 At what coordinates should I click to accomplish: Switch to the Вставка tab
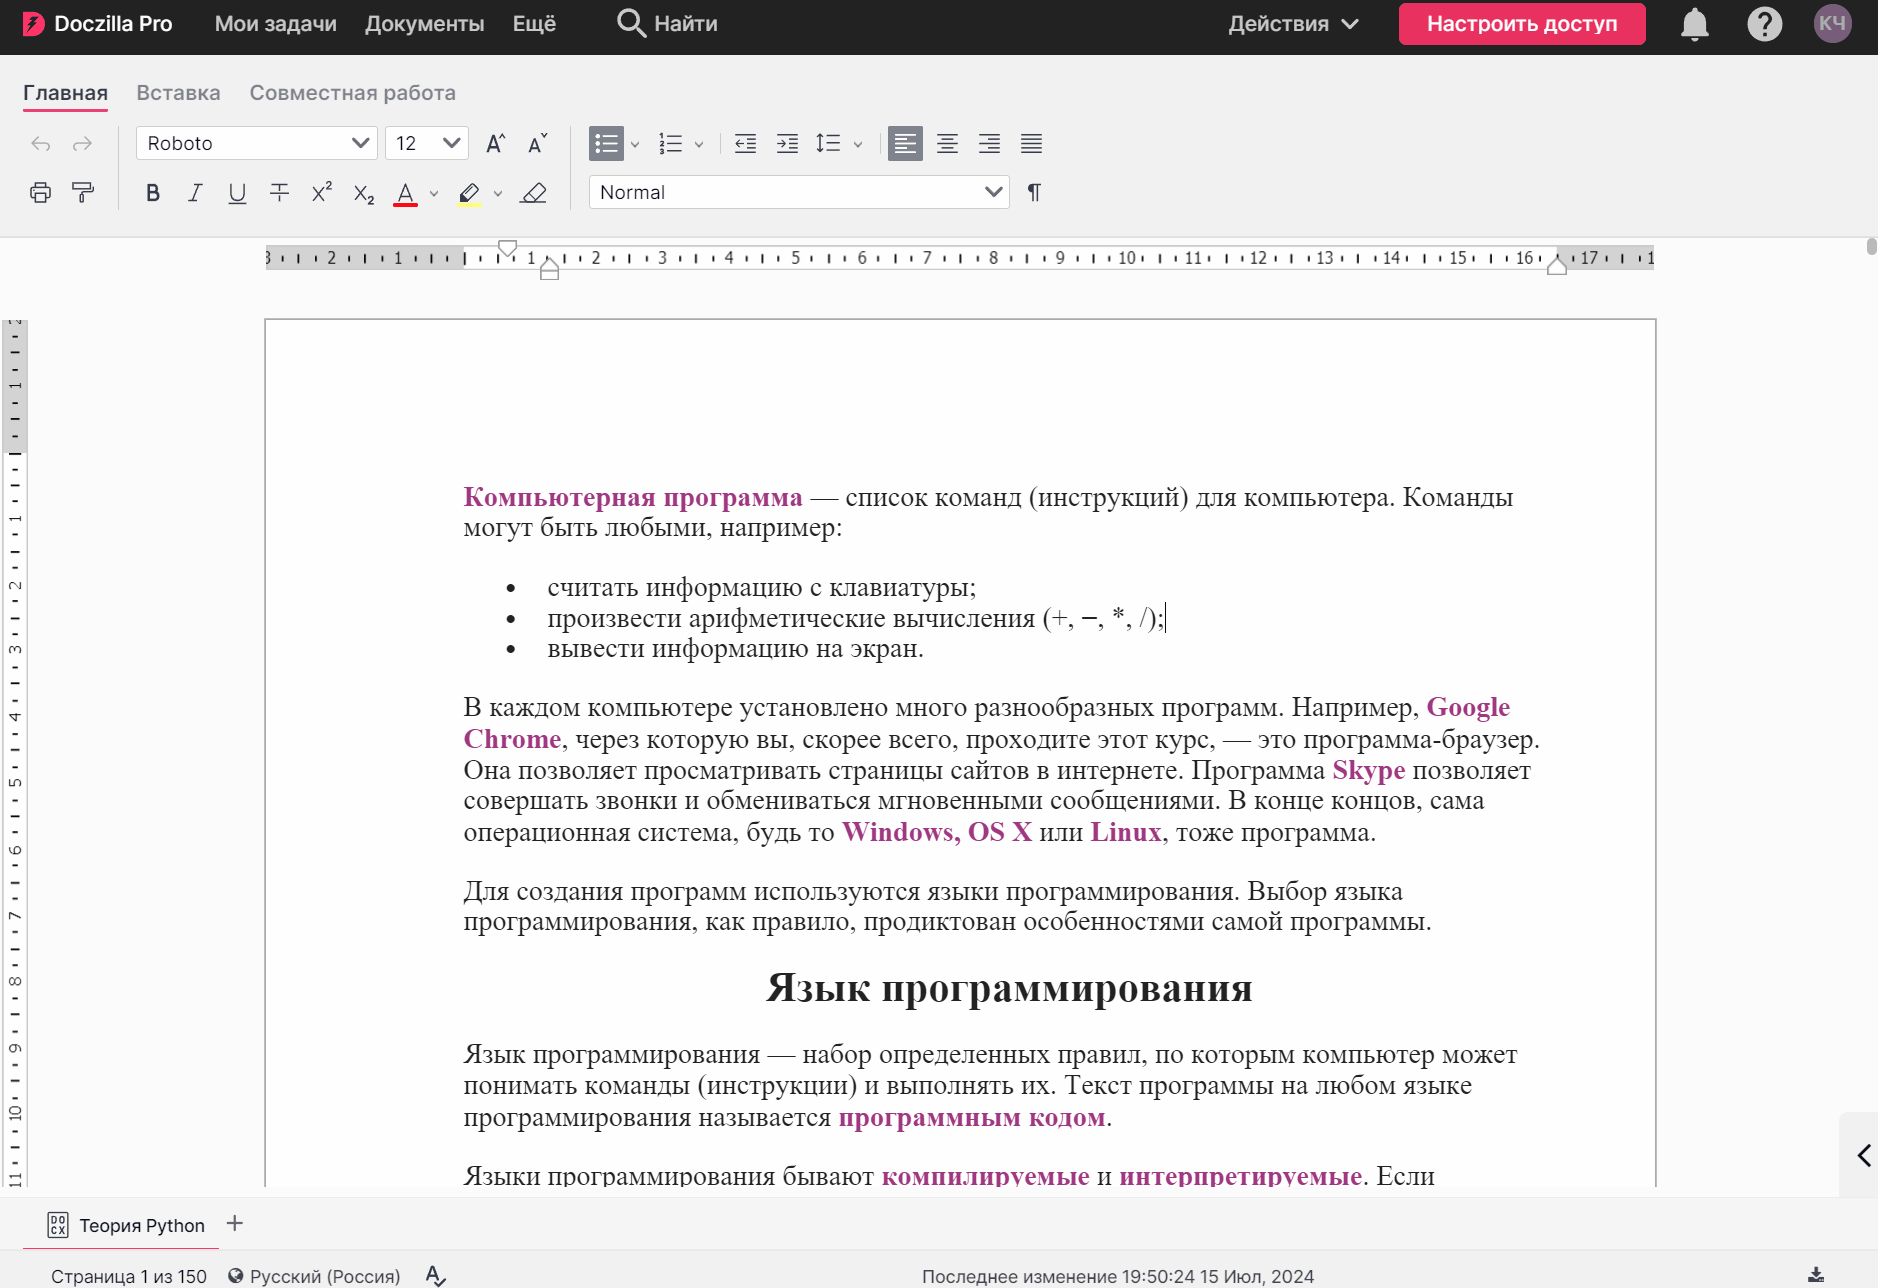178,93
